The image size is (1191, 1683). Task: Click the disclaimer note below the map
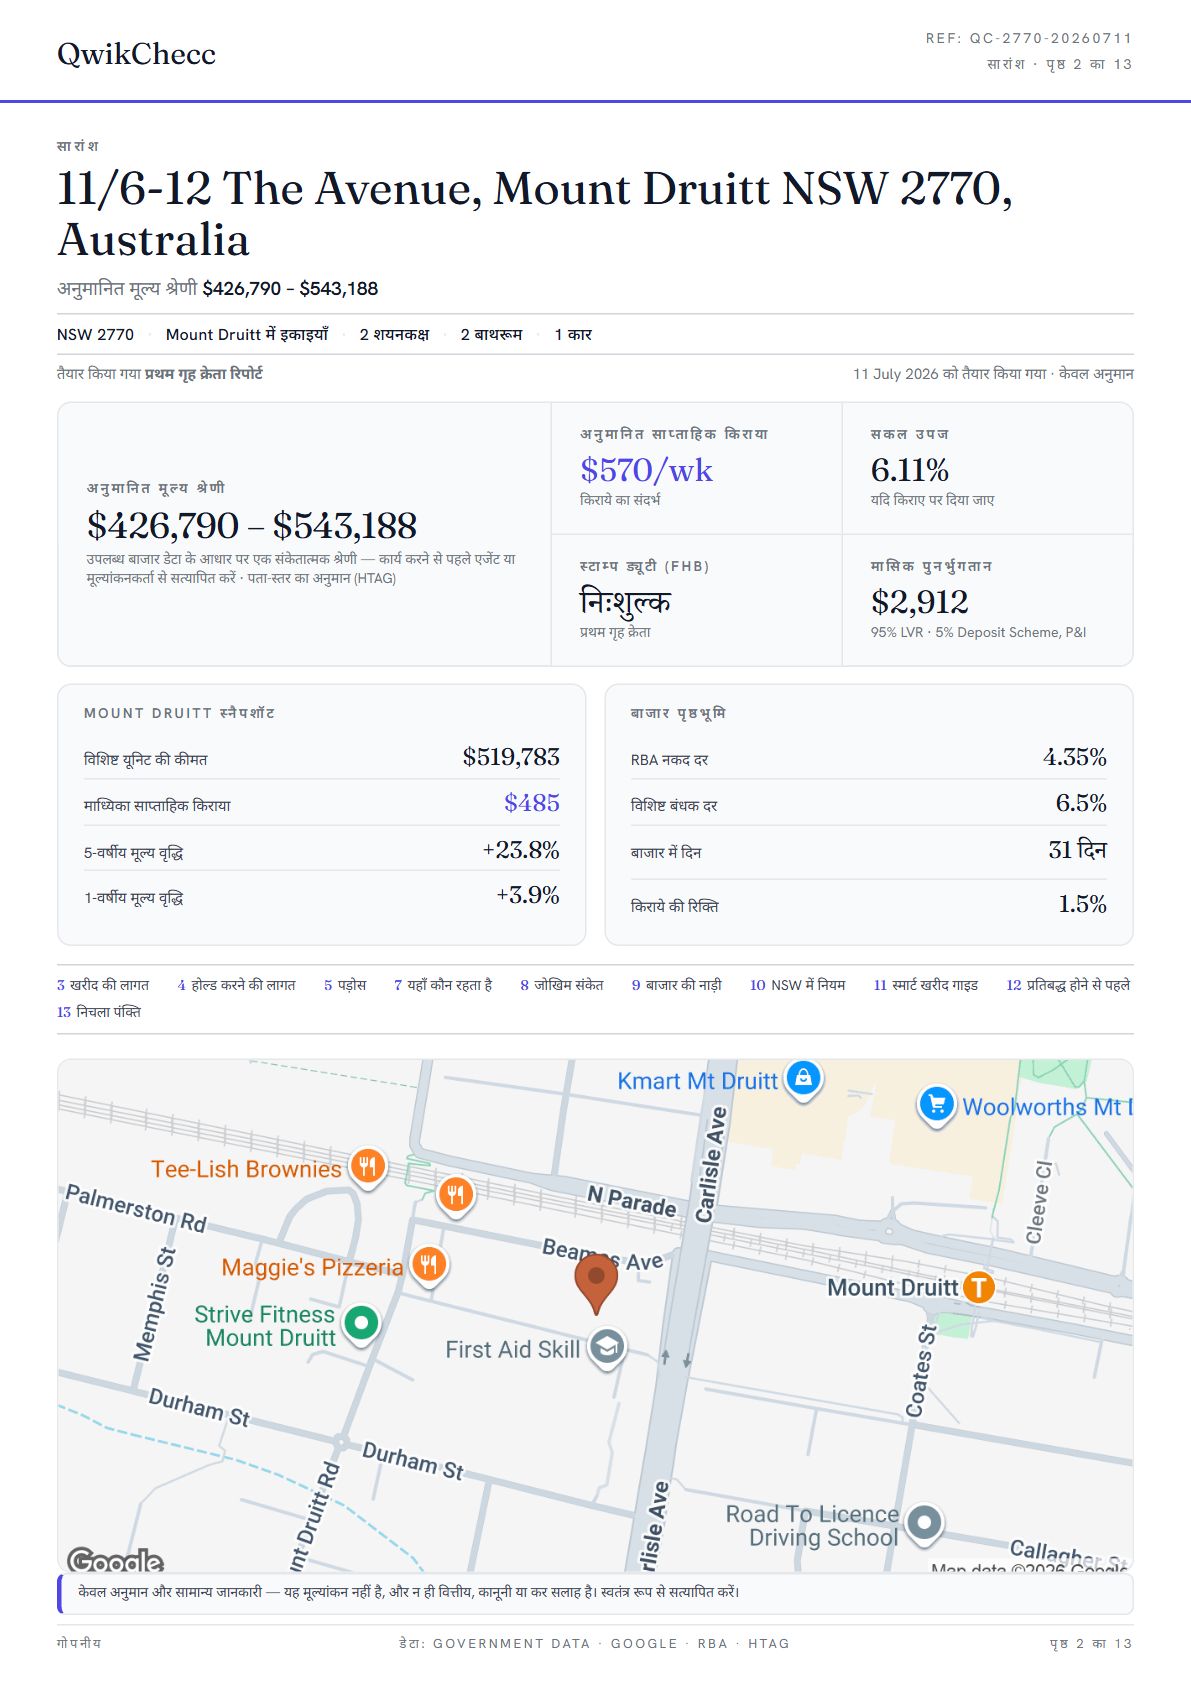click(595, 1592)
